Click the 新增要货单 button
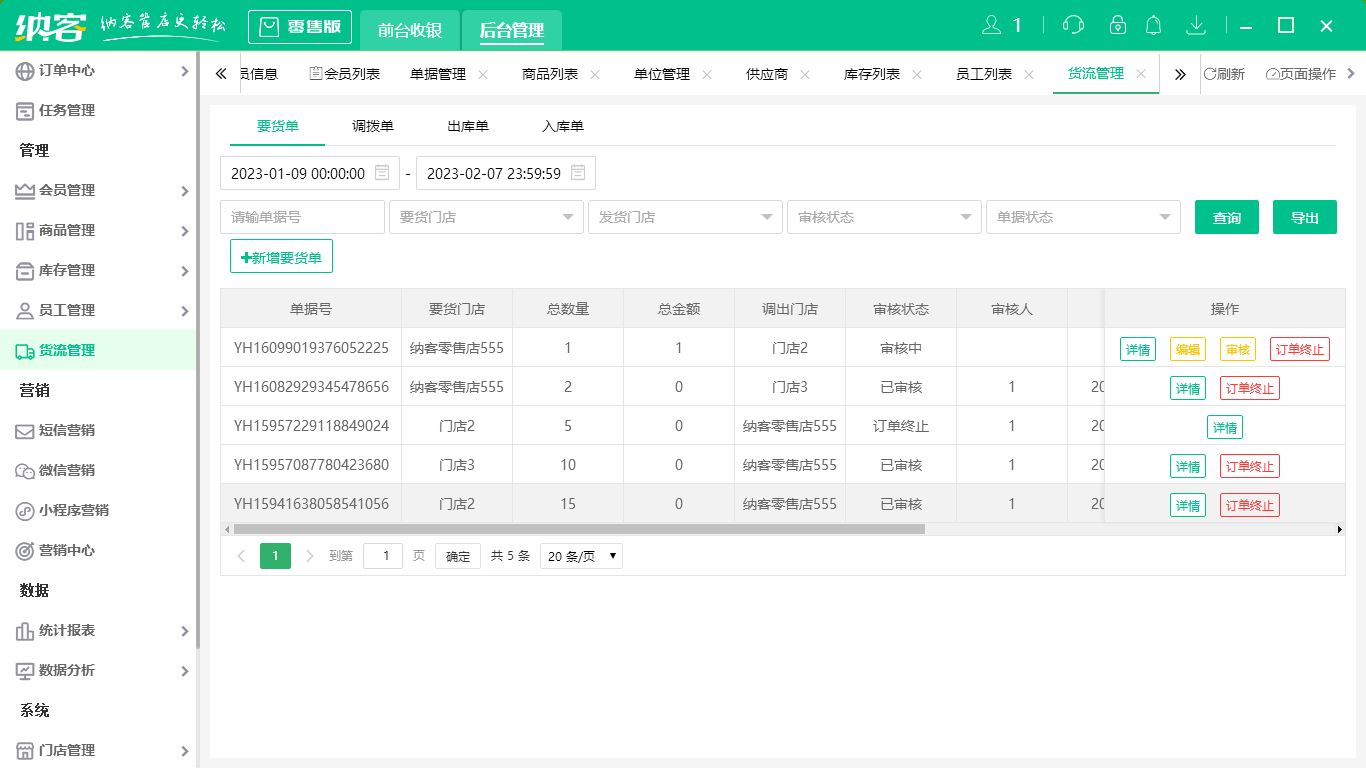1366x768 pixels. pyautogui.click(x=281, y=256)
